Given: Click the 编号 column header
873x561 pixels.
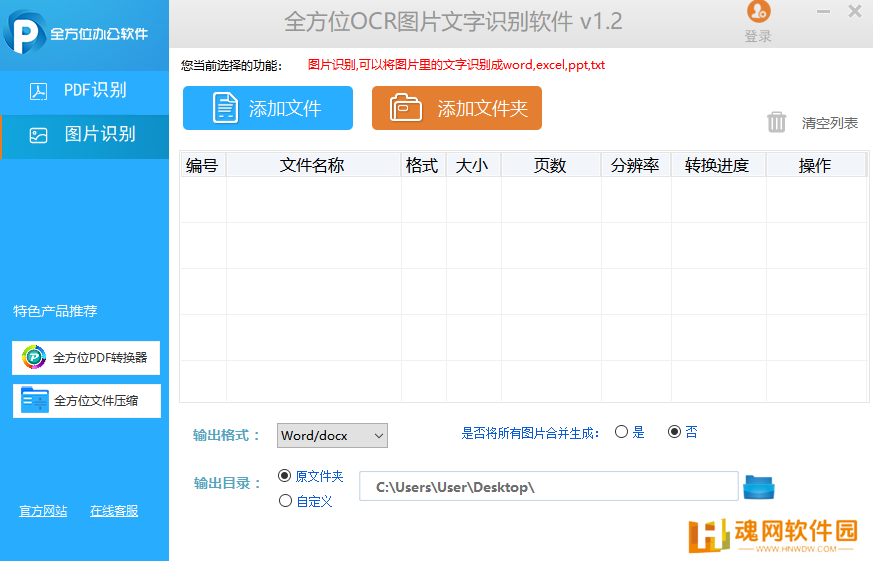Looking at the screenshot, I should 203,165.
